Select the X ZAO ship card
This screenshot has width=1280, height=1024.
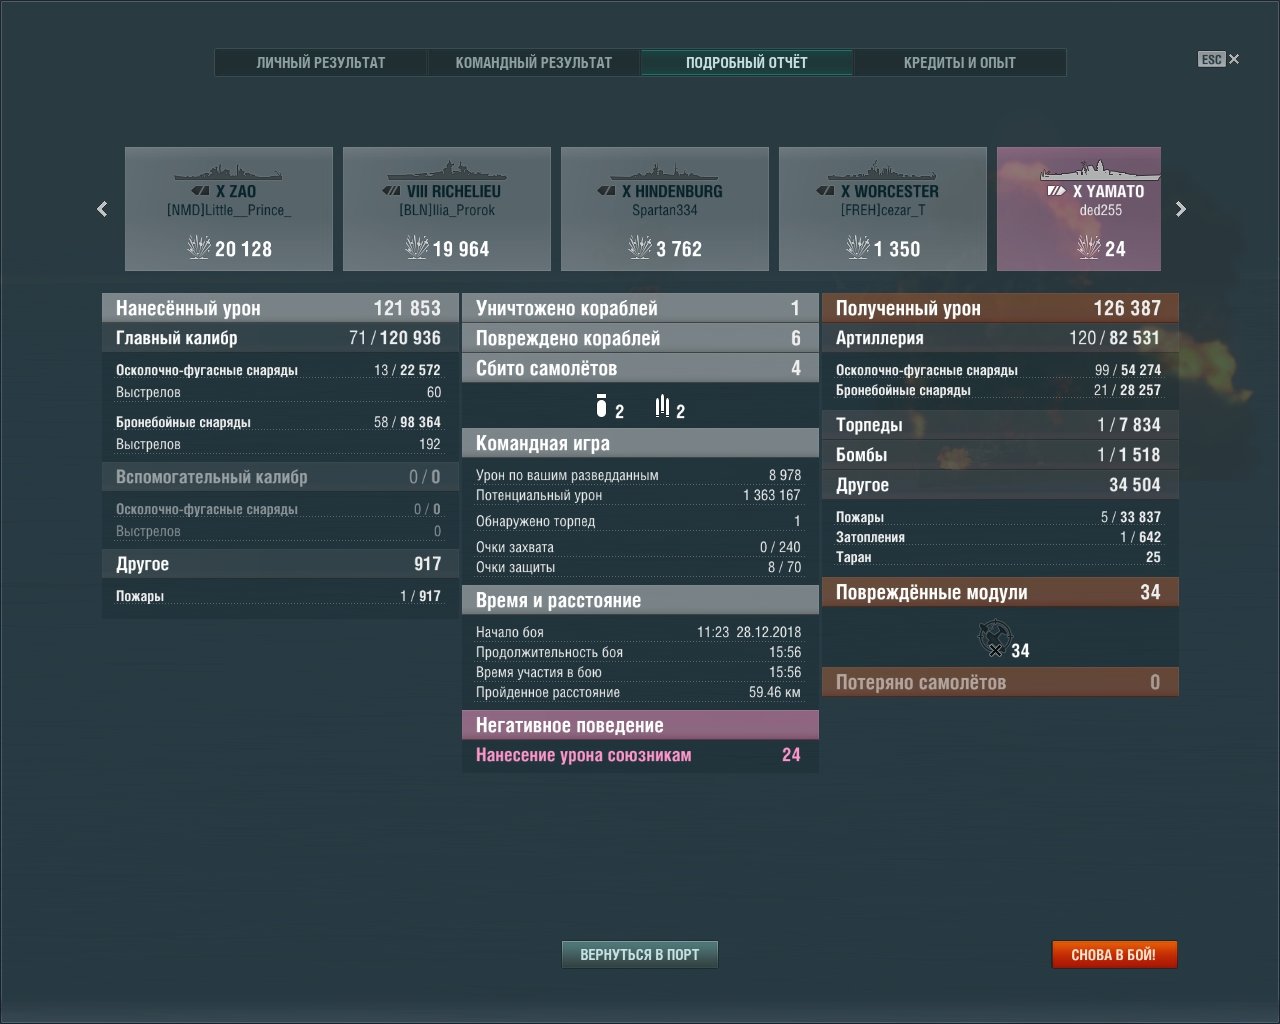[x=229, y=209]
